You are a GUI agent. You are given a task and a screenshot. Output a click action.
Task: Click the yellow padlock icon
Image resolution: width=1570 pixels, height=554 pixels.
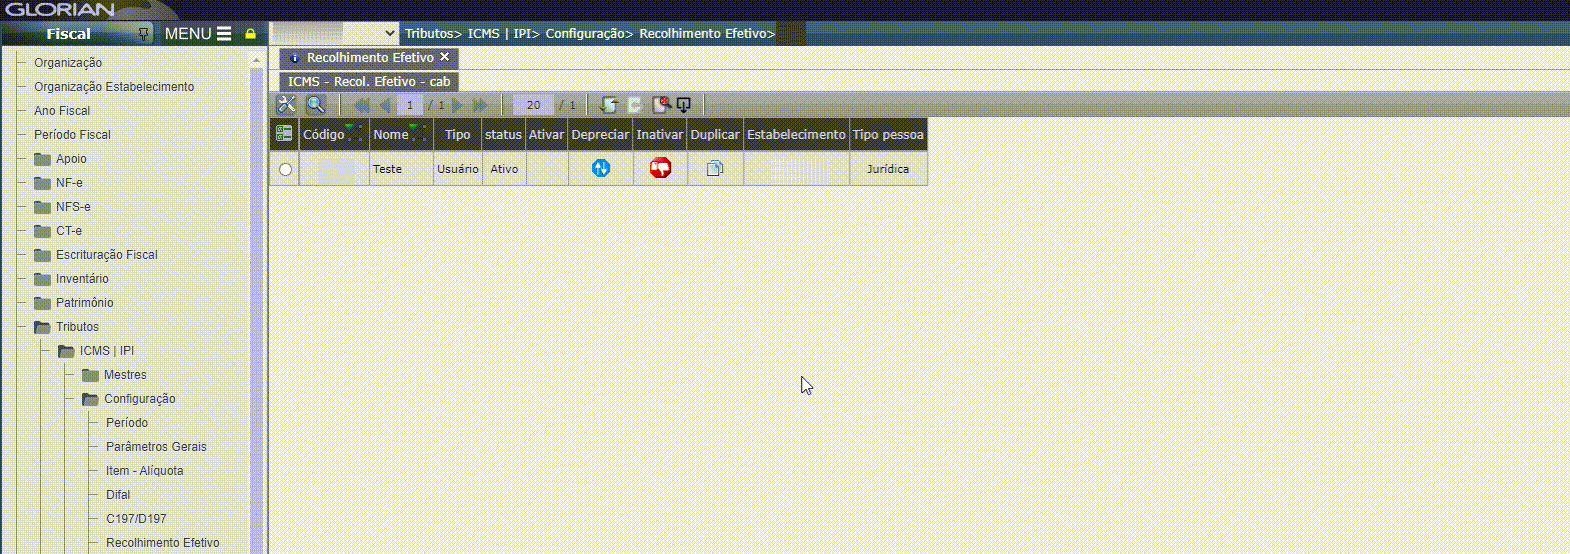[250, 34]
